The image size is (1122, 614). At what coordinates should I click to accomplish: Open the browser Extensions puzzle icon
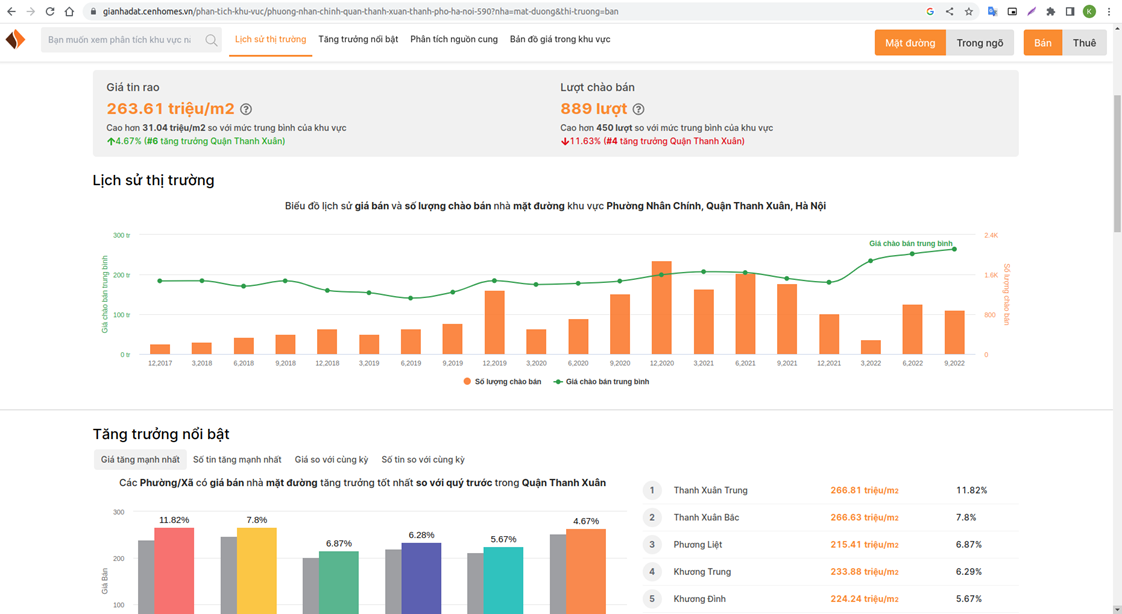1050,12
